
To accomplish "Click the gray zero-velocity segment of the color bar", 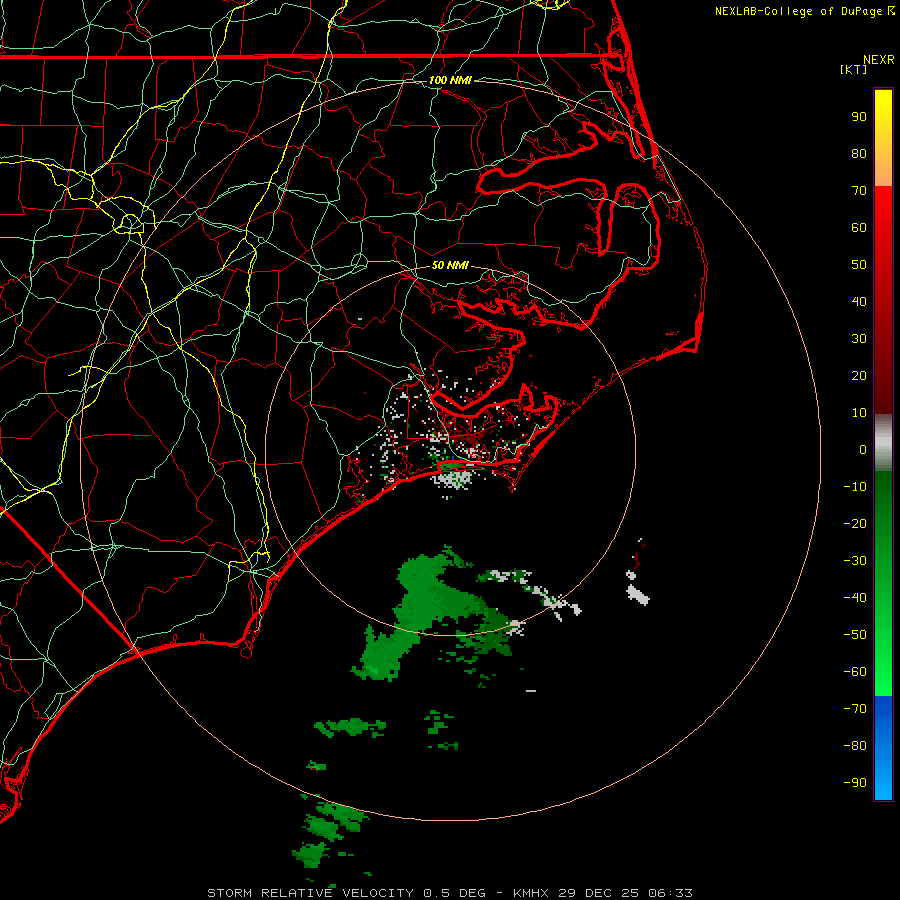I will click(883, 443).
